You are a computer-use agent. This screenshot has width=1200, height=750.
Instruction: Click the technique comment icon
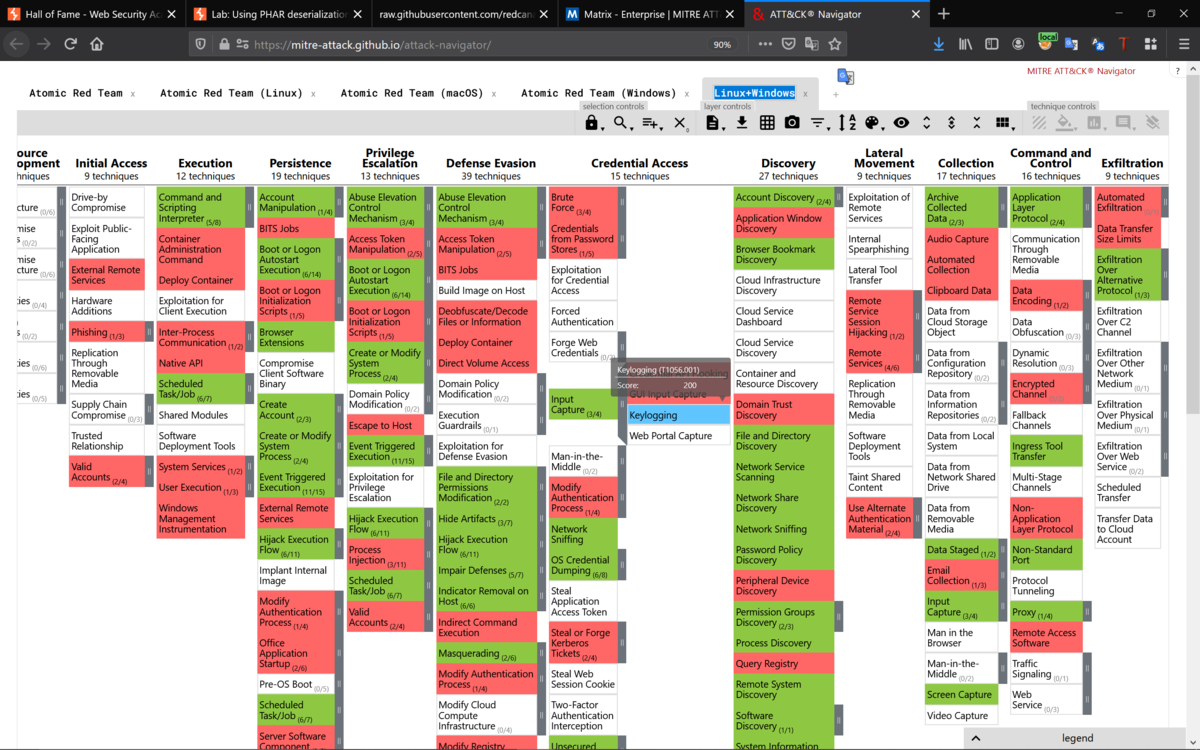[x=1123, y=123]
